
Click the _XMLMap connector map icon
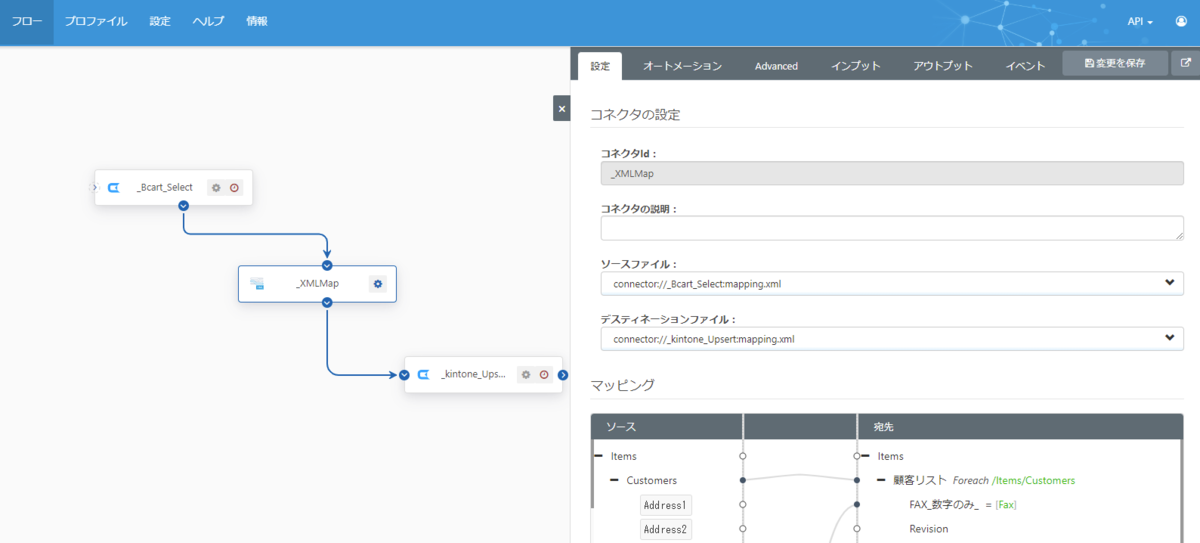click(257, 283)
